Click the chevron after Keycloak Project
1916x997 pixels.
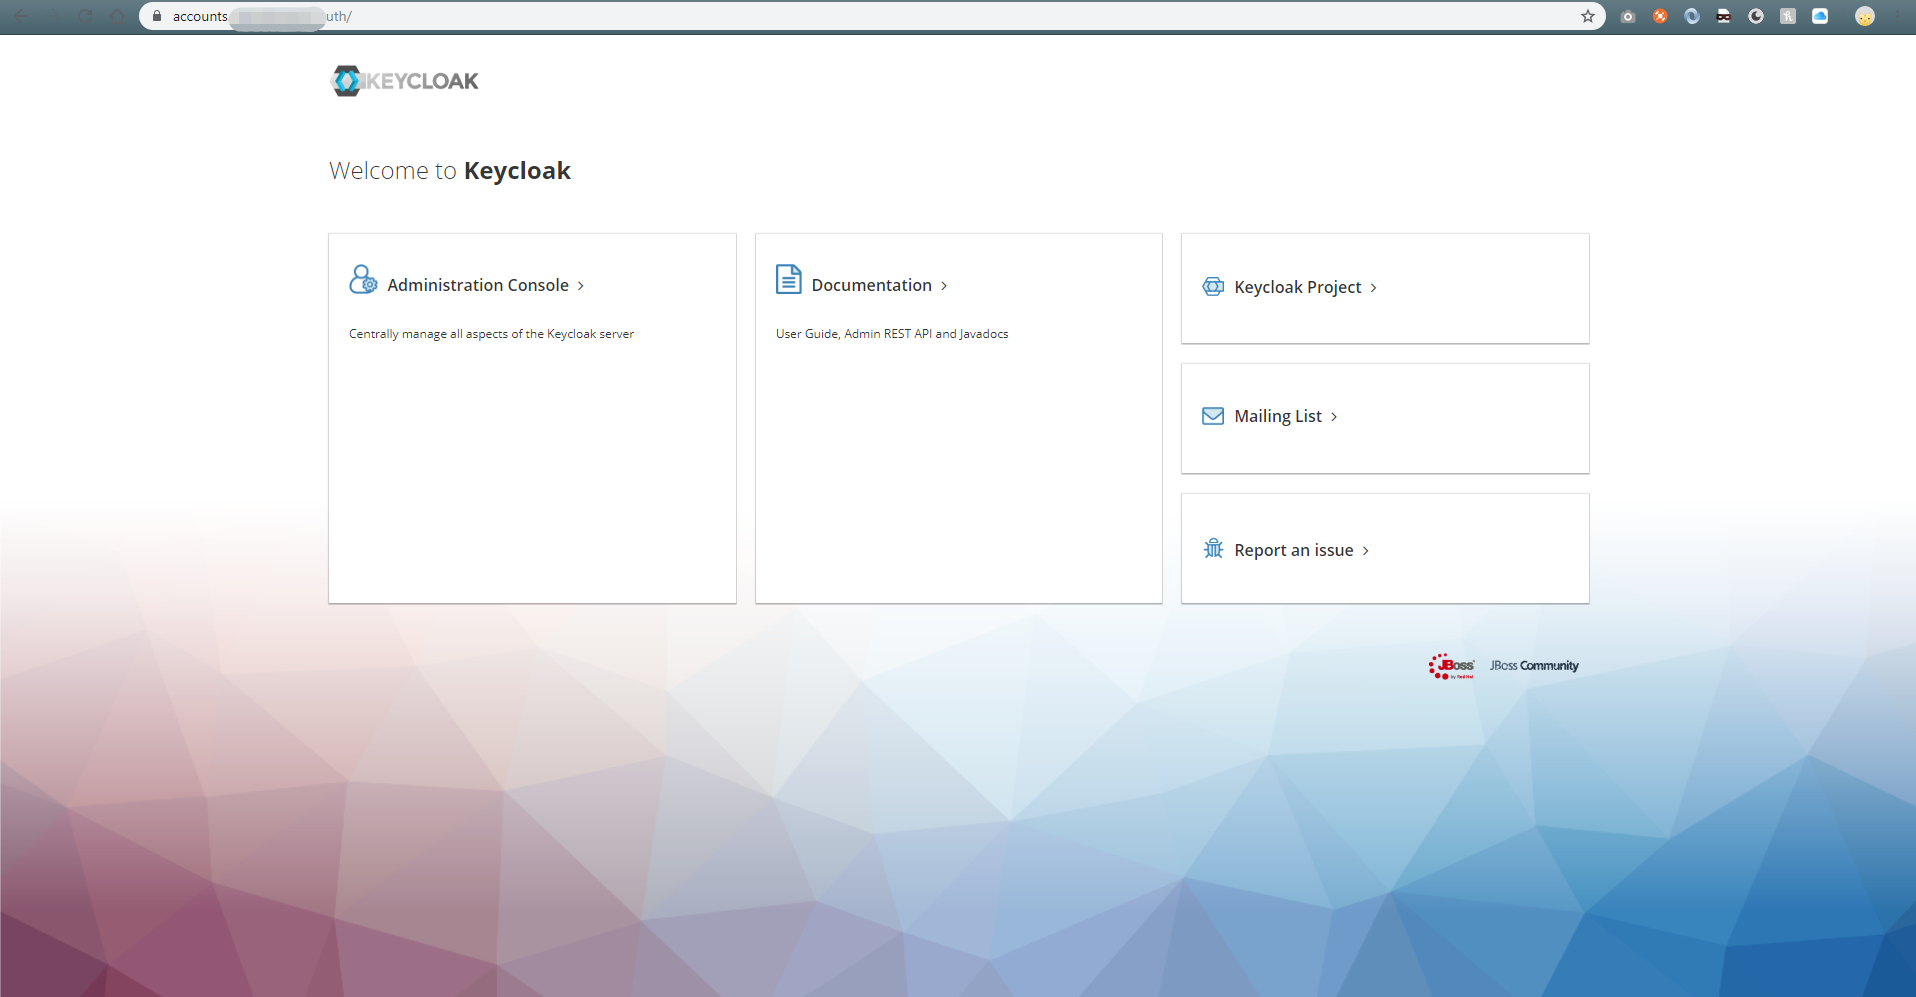click(x=1374, y=288)
